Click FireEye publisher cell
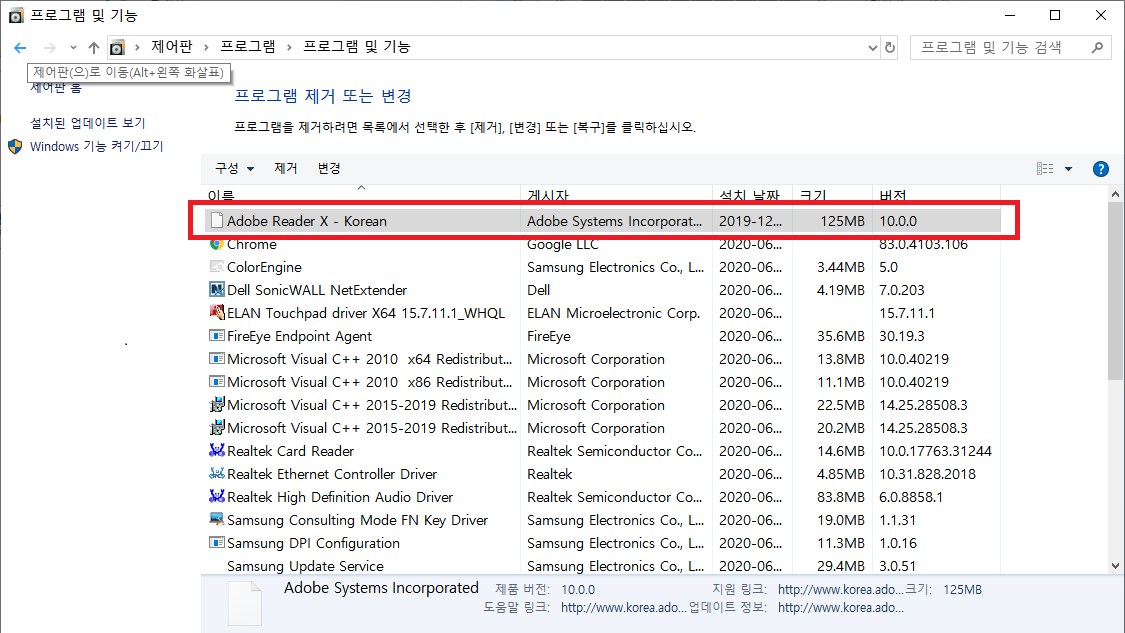This screenshot has width=1125, height=633. pos(549,336)
